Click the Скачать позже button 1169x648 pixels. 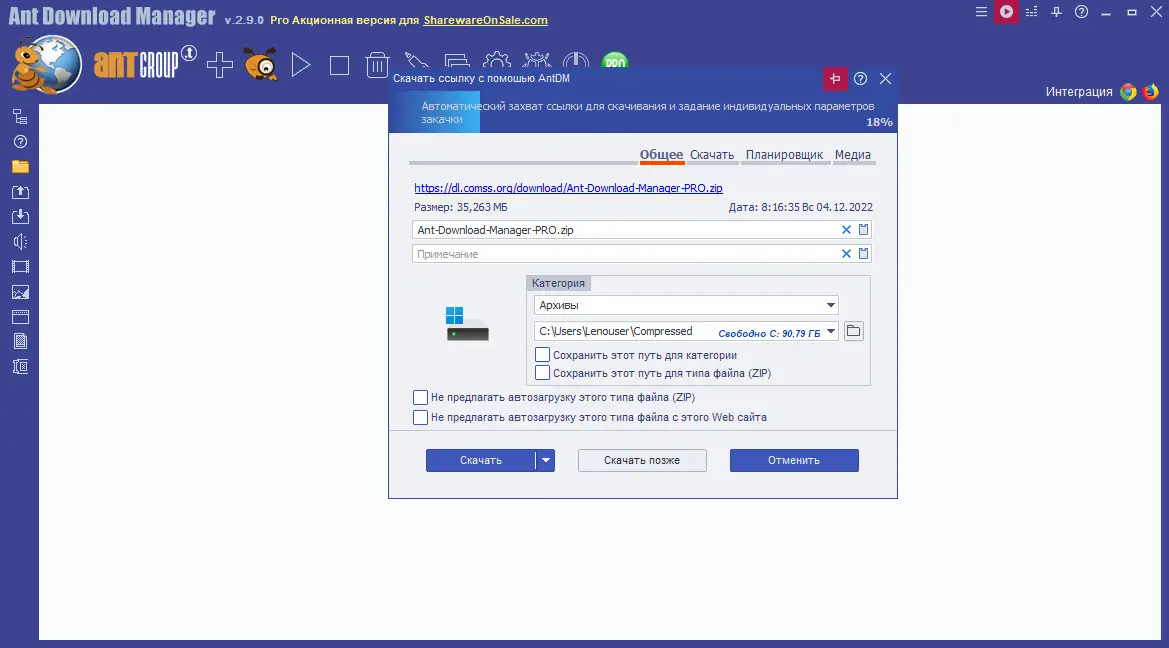point(641,460)
